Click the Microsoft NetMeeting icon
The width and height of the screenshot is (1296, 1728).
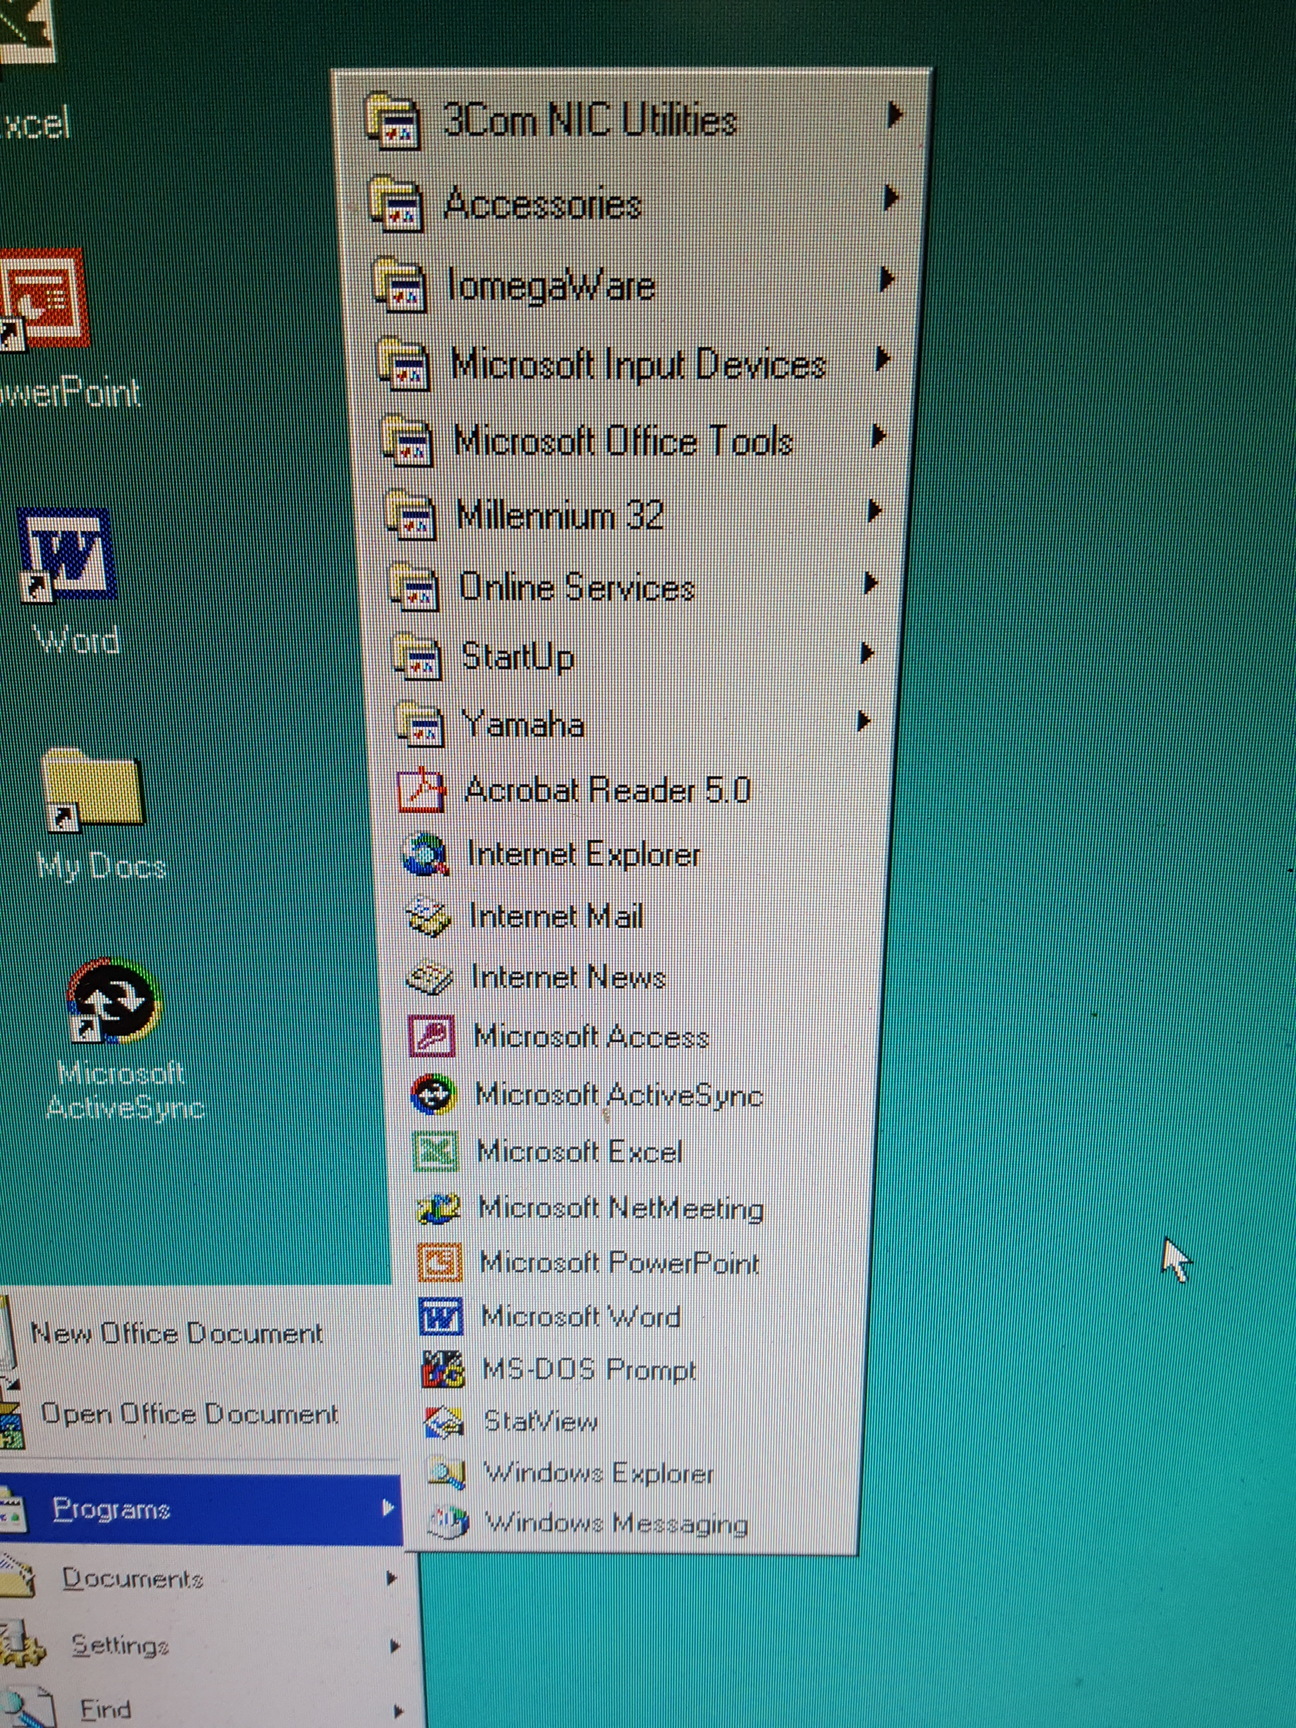438,1208
